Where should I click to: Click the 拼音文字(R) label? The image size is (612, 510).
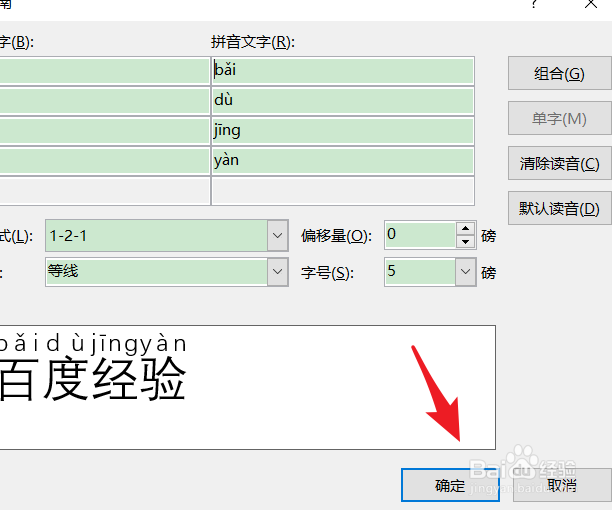click(x=253, y=42)
